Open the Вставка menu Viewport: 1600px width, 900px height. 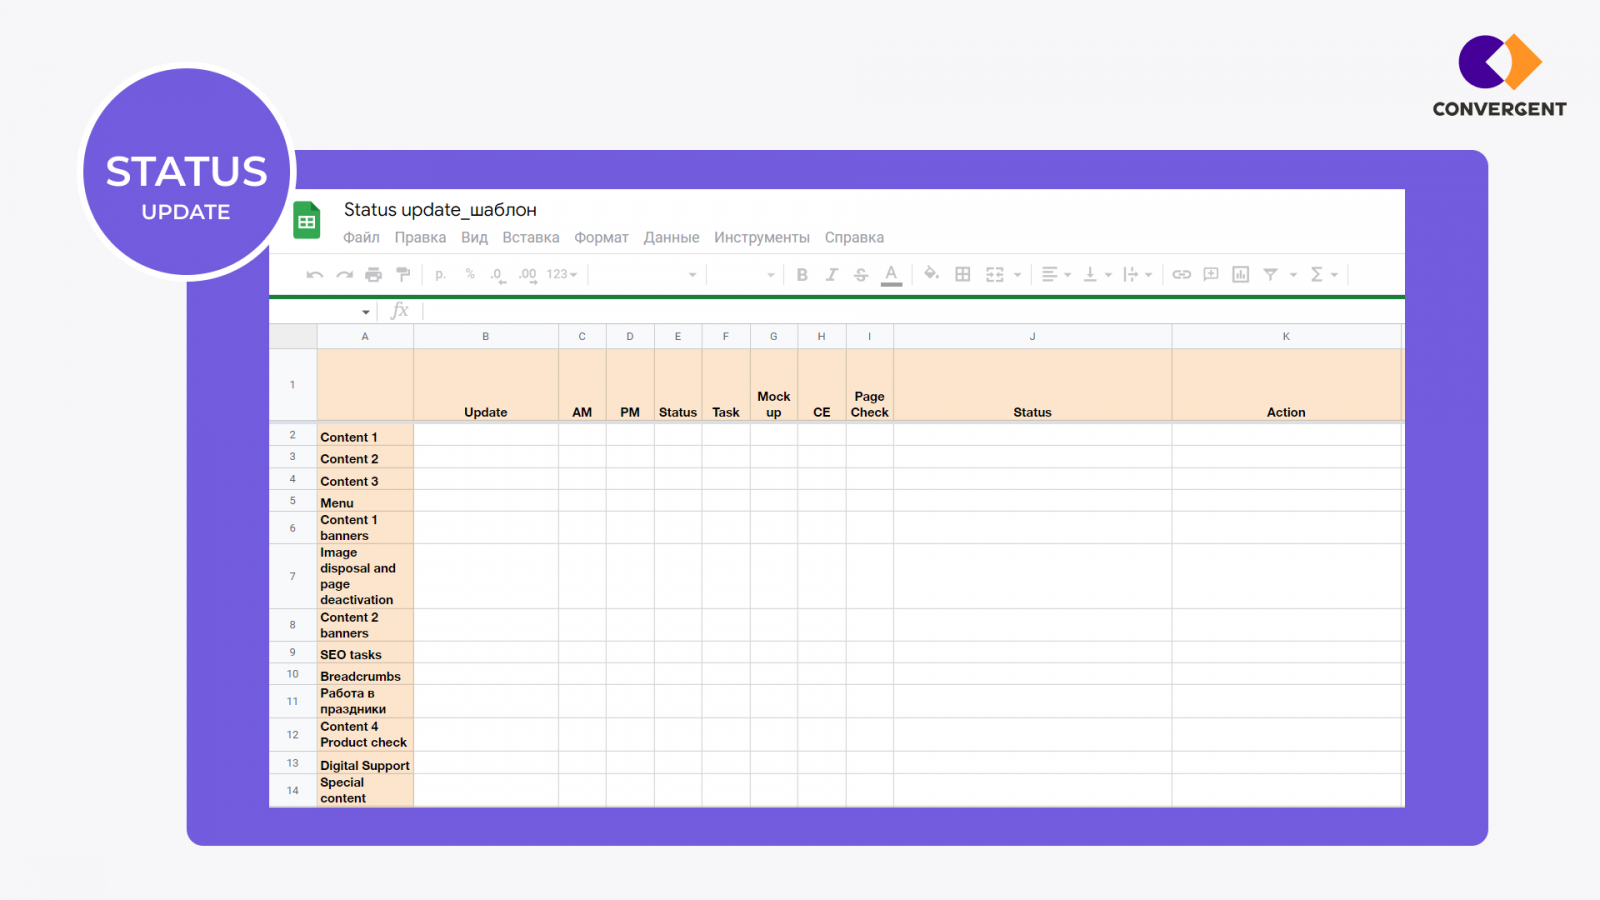(x=530, y=238)
